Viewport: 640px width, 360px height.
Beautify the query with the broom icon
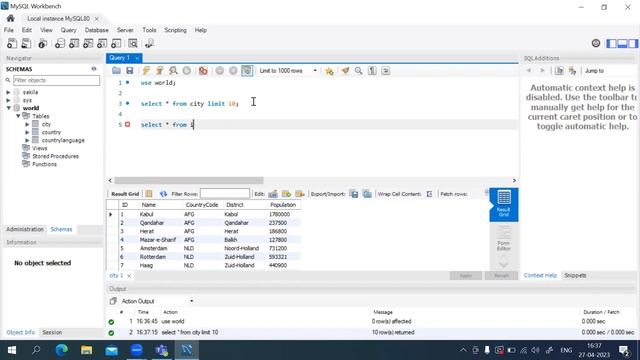345,71
